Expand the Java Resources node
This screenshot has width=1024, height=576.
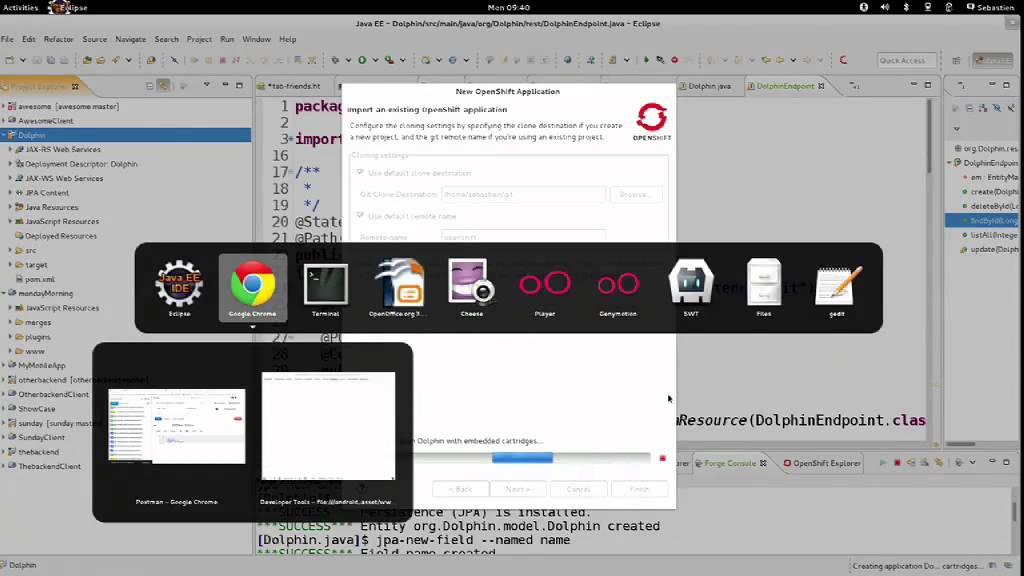(10, 206)
